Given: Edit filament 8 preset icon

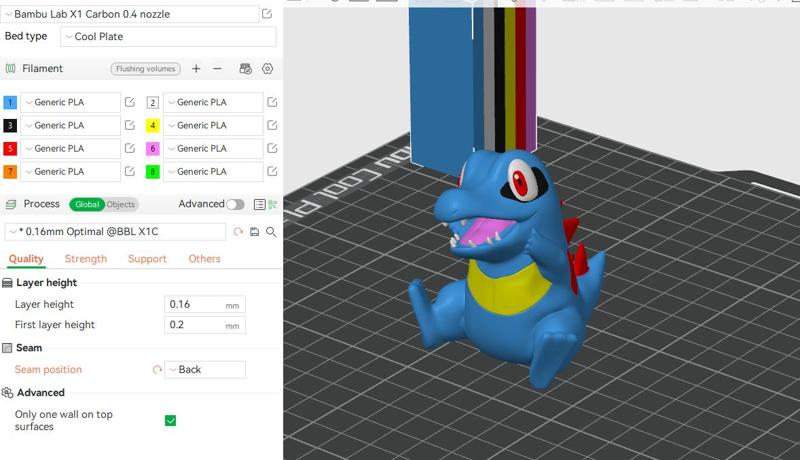Looking at the screenshot, I should coord(272,171).
